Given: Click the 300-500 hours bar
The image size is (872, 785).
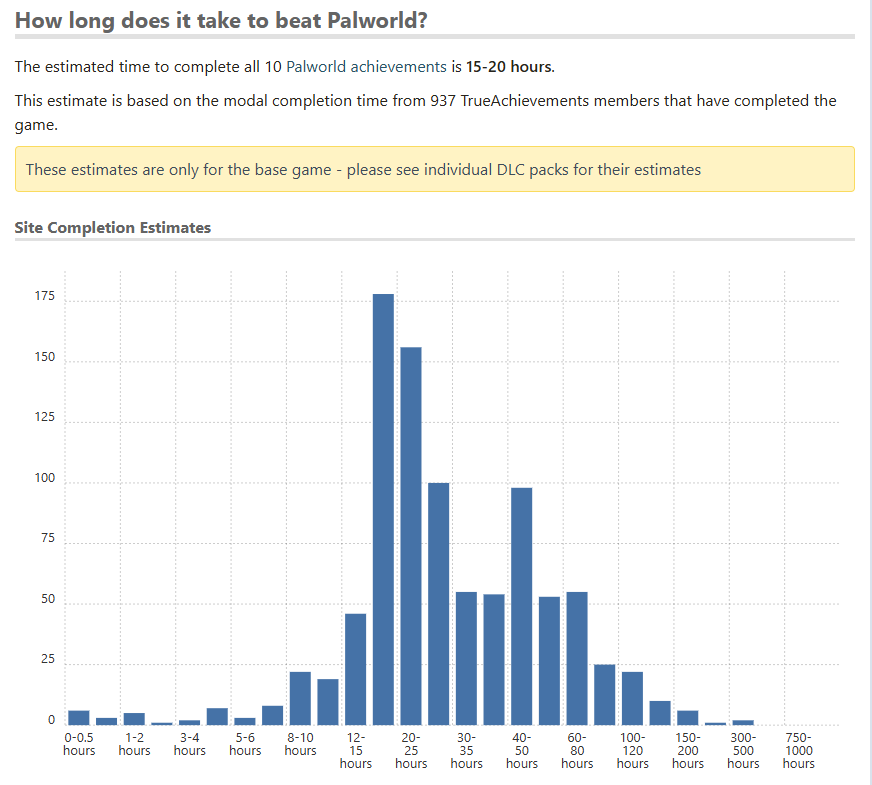Looking at the screenshot, I should click(x=743, y=723).
